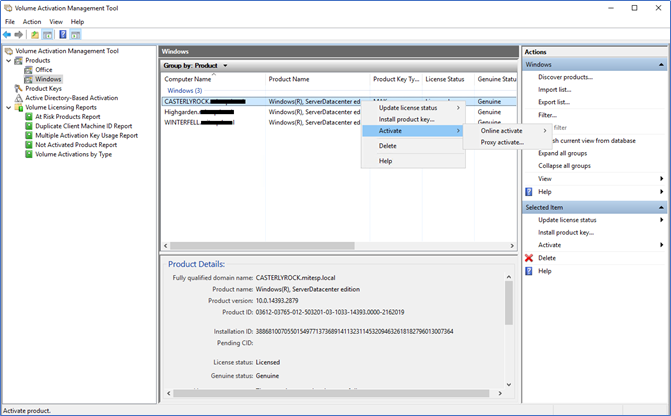The height and width of the screenshot is (416, 671).
Task: Open the Action menu
Action: (x=32, y=22)
